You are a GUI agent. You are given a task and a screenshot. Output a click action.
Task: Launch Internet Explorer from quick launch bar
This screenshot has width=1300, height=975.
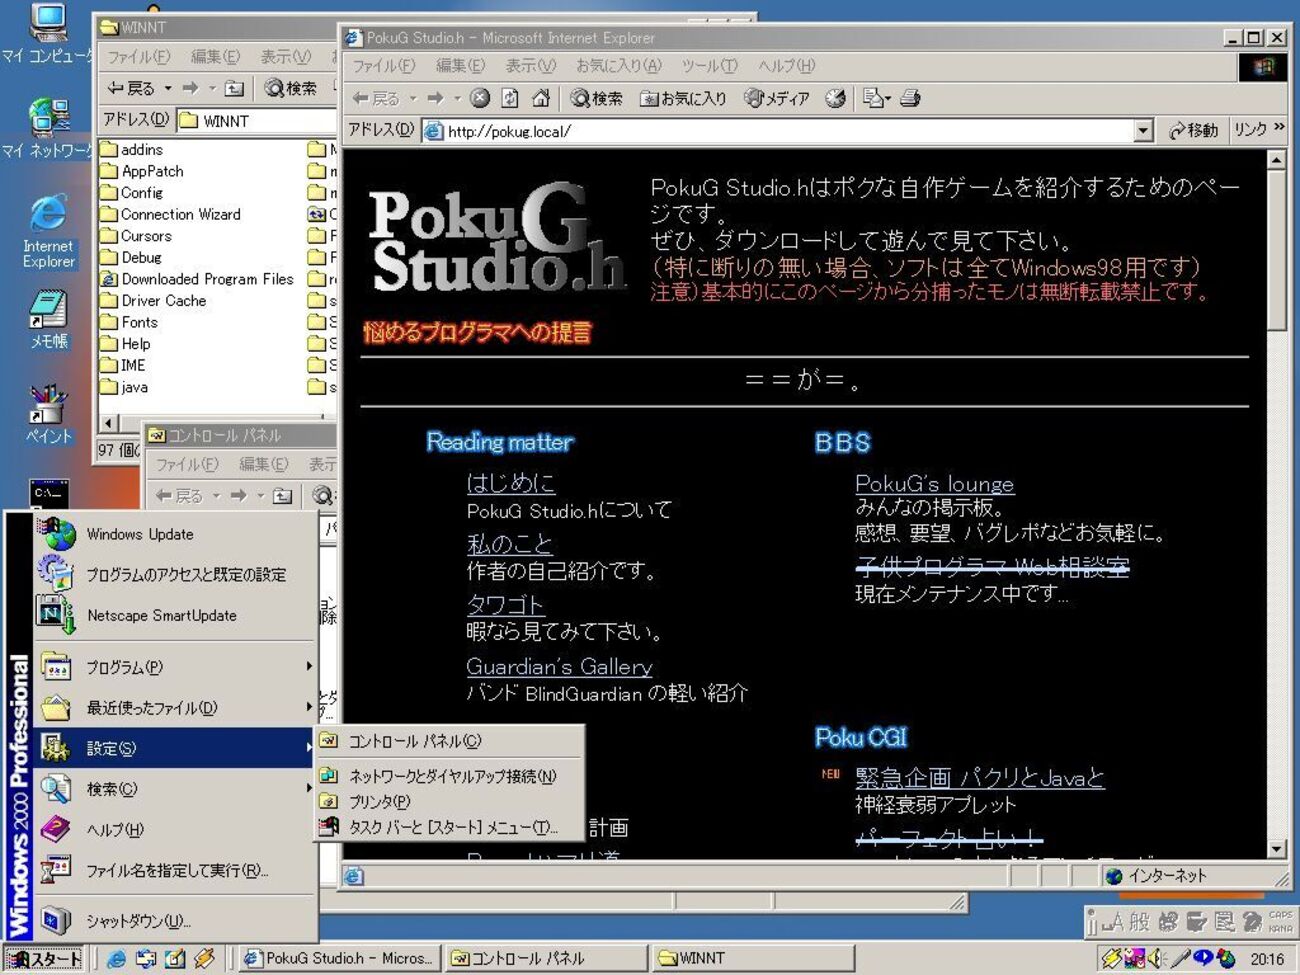(x=117, y=958)
